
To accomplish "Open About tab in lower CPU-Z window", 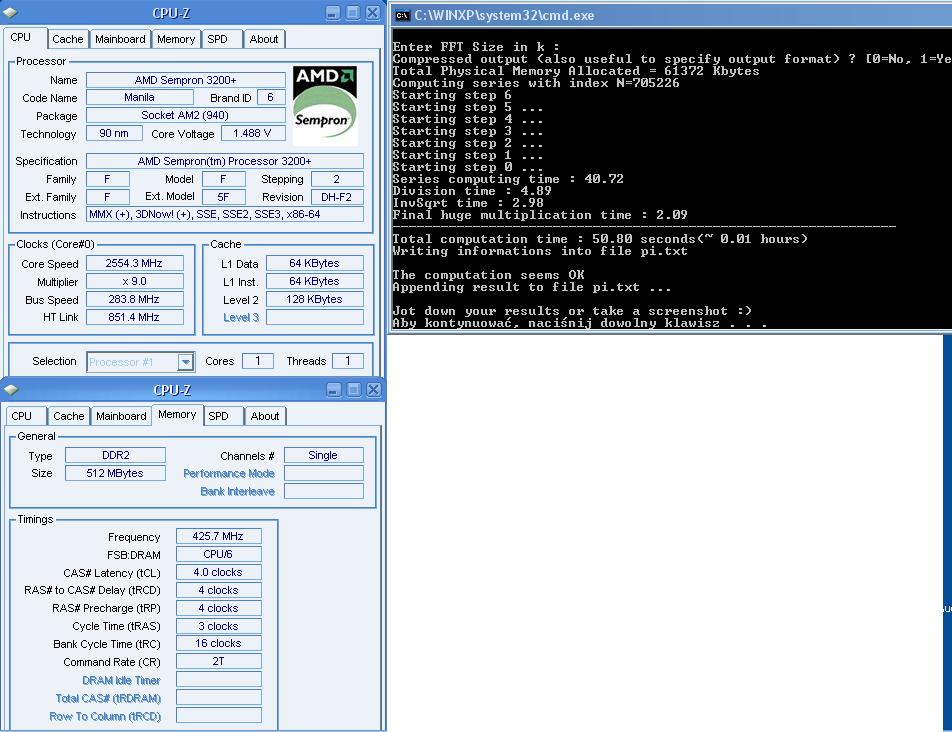I will pos(265,416).
